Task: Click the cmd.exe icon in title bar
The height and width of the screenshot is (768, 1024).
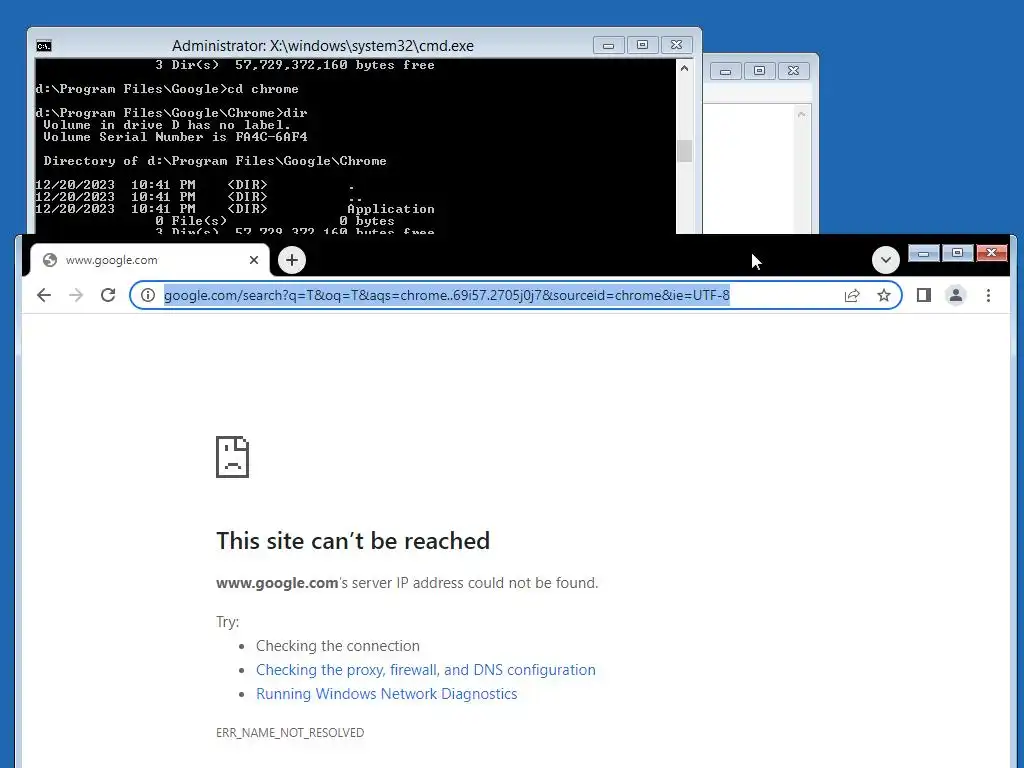Action: tap(44, 46)
